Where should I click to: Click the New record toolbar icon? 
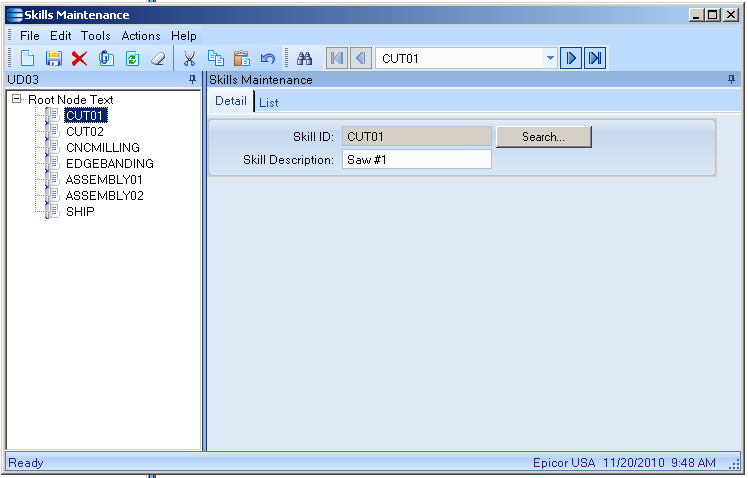pyautogui.click(x=28, y=58)
